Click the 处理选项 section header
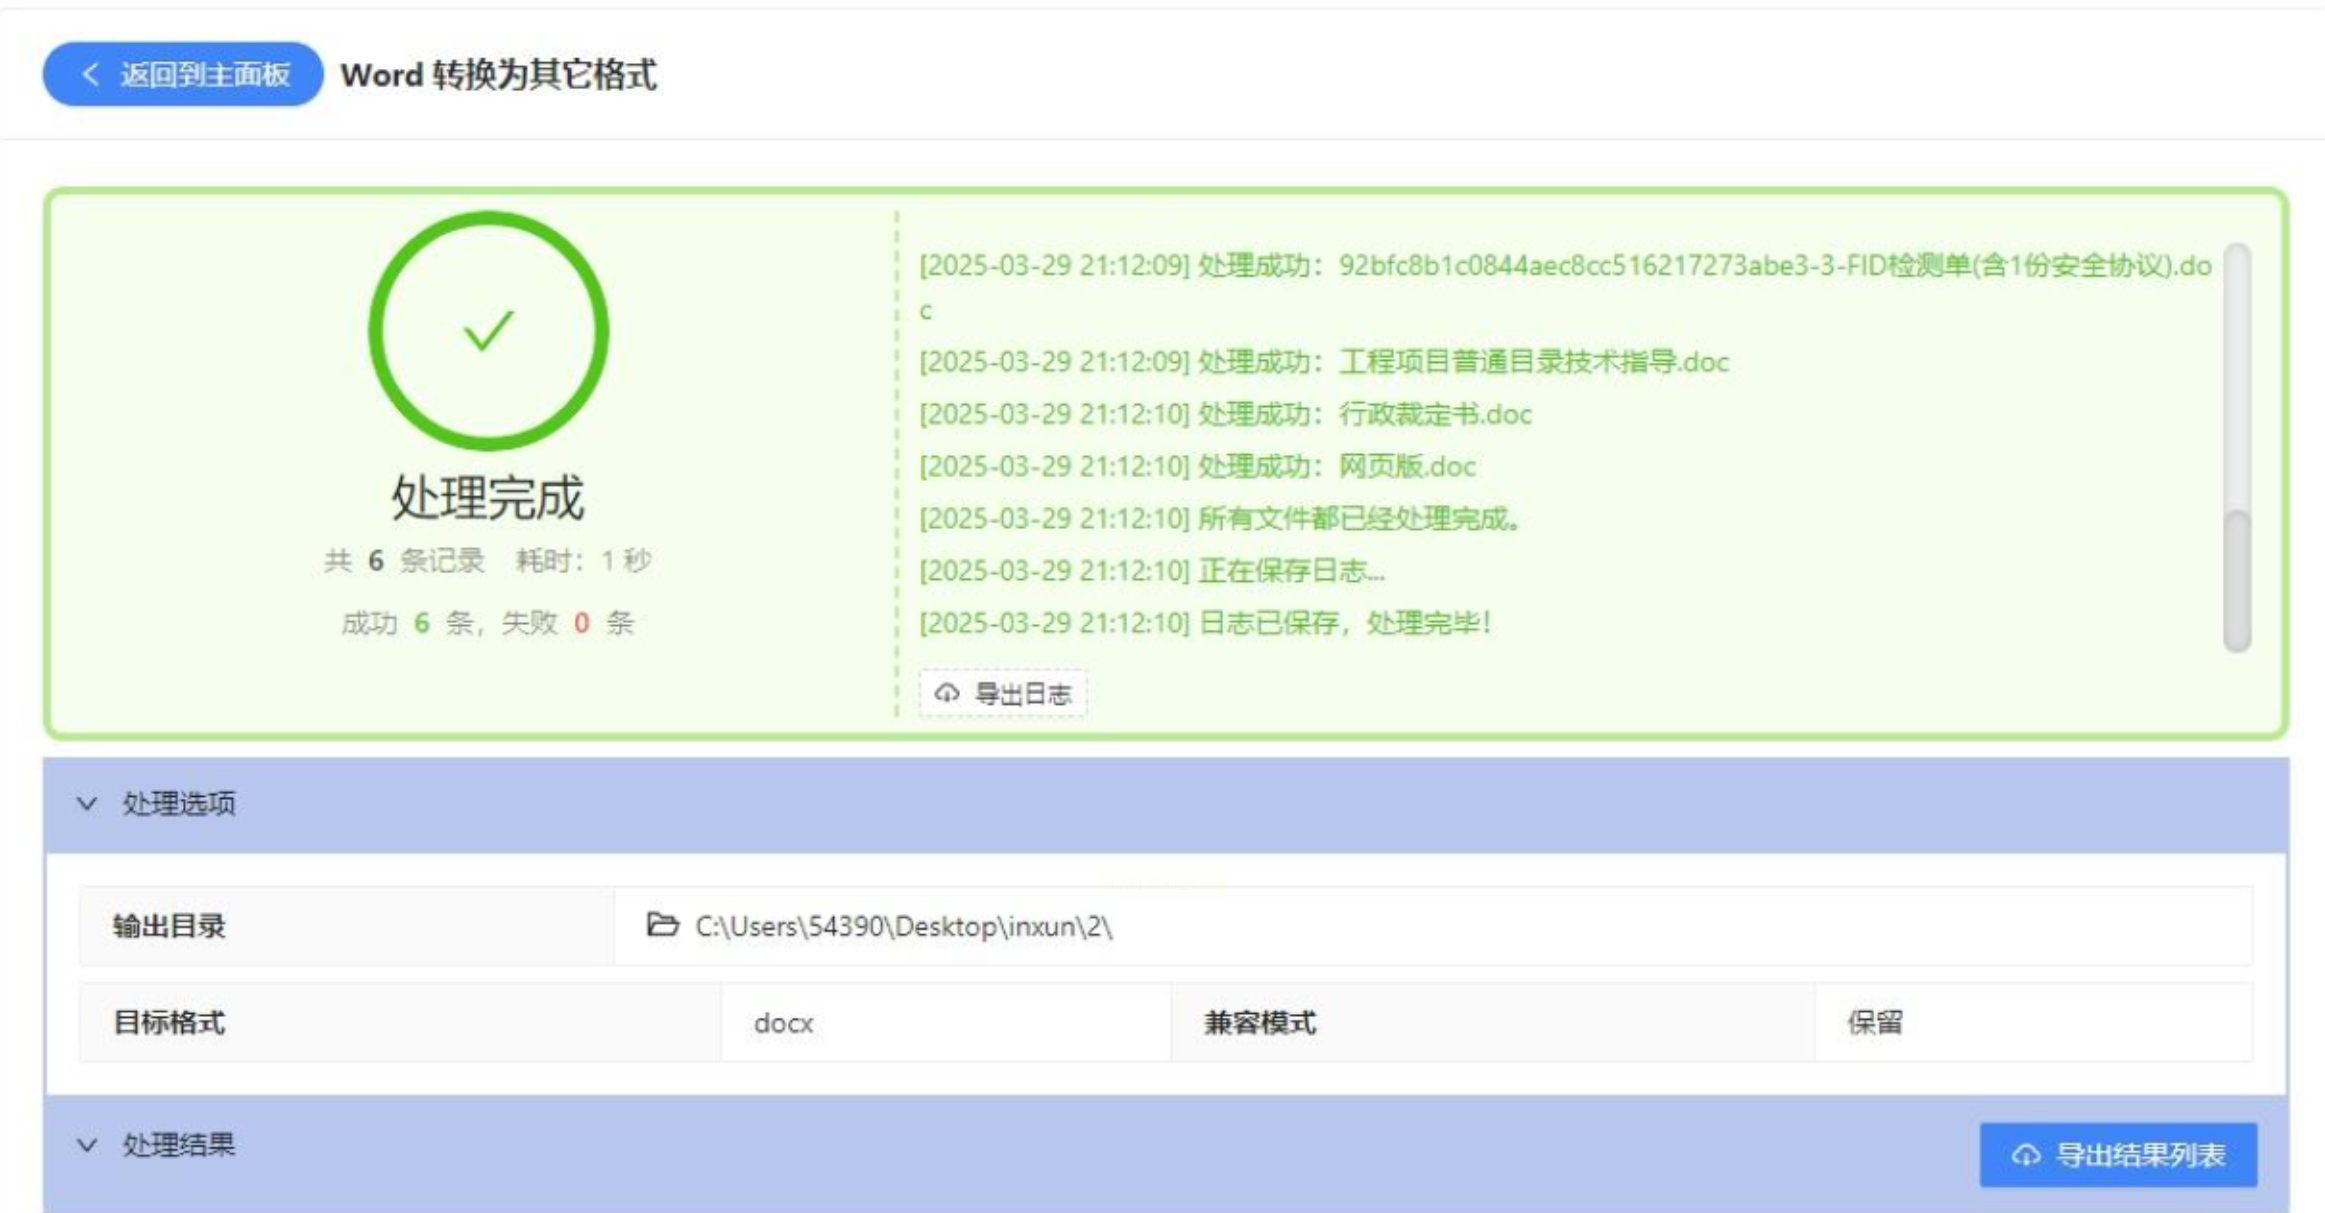 [x=179, y=804]
